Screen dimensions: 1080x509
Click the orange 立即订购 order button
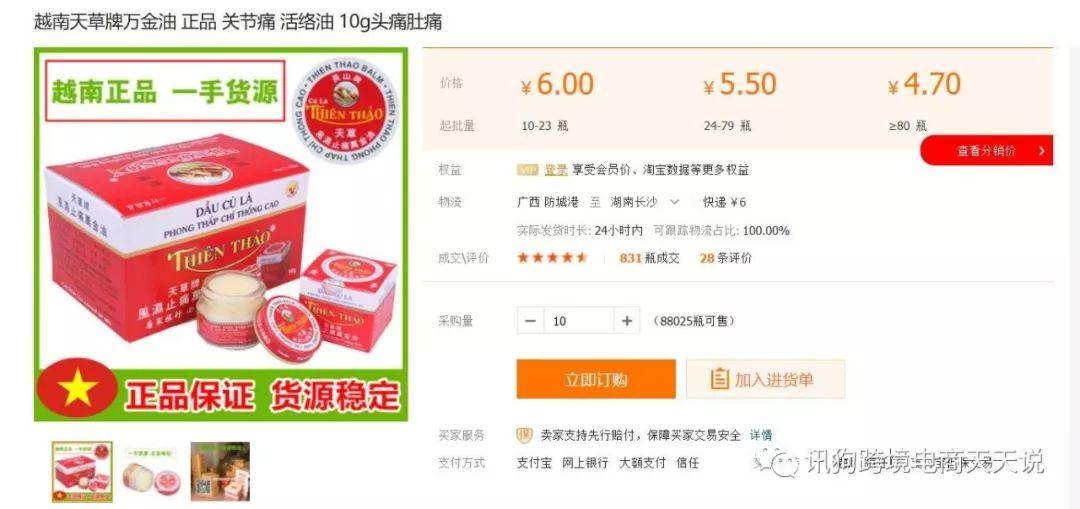(596, 380)
